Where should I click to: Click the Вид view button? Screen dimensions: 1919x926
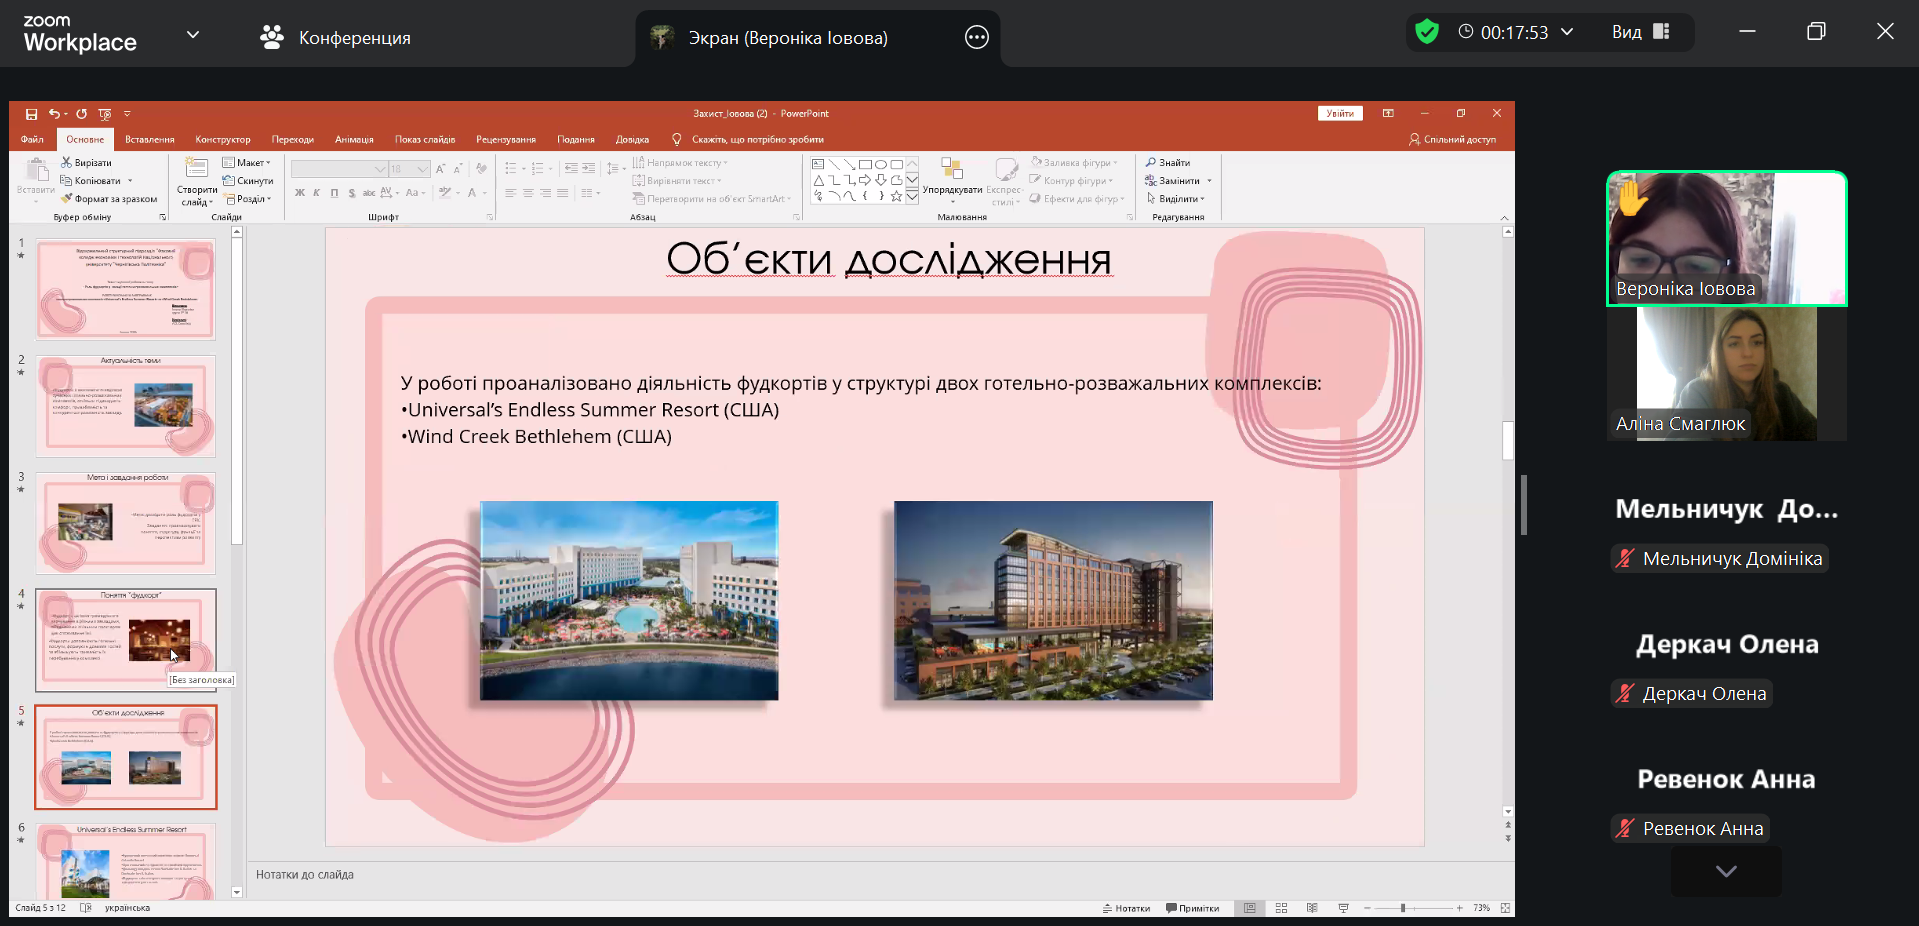[x=1640, y=32]
